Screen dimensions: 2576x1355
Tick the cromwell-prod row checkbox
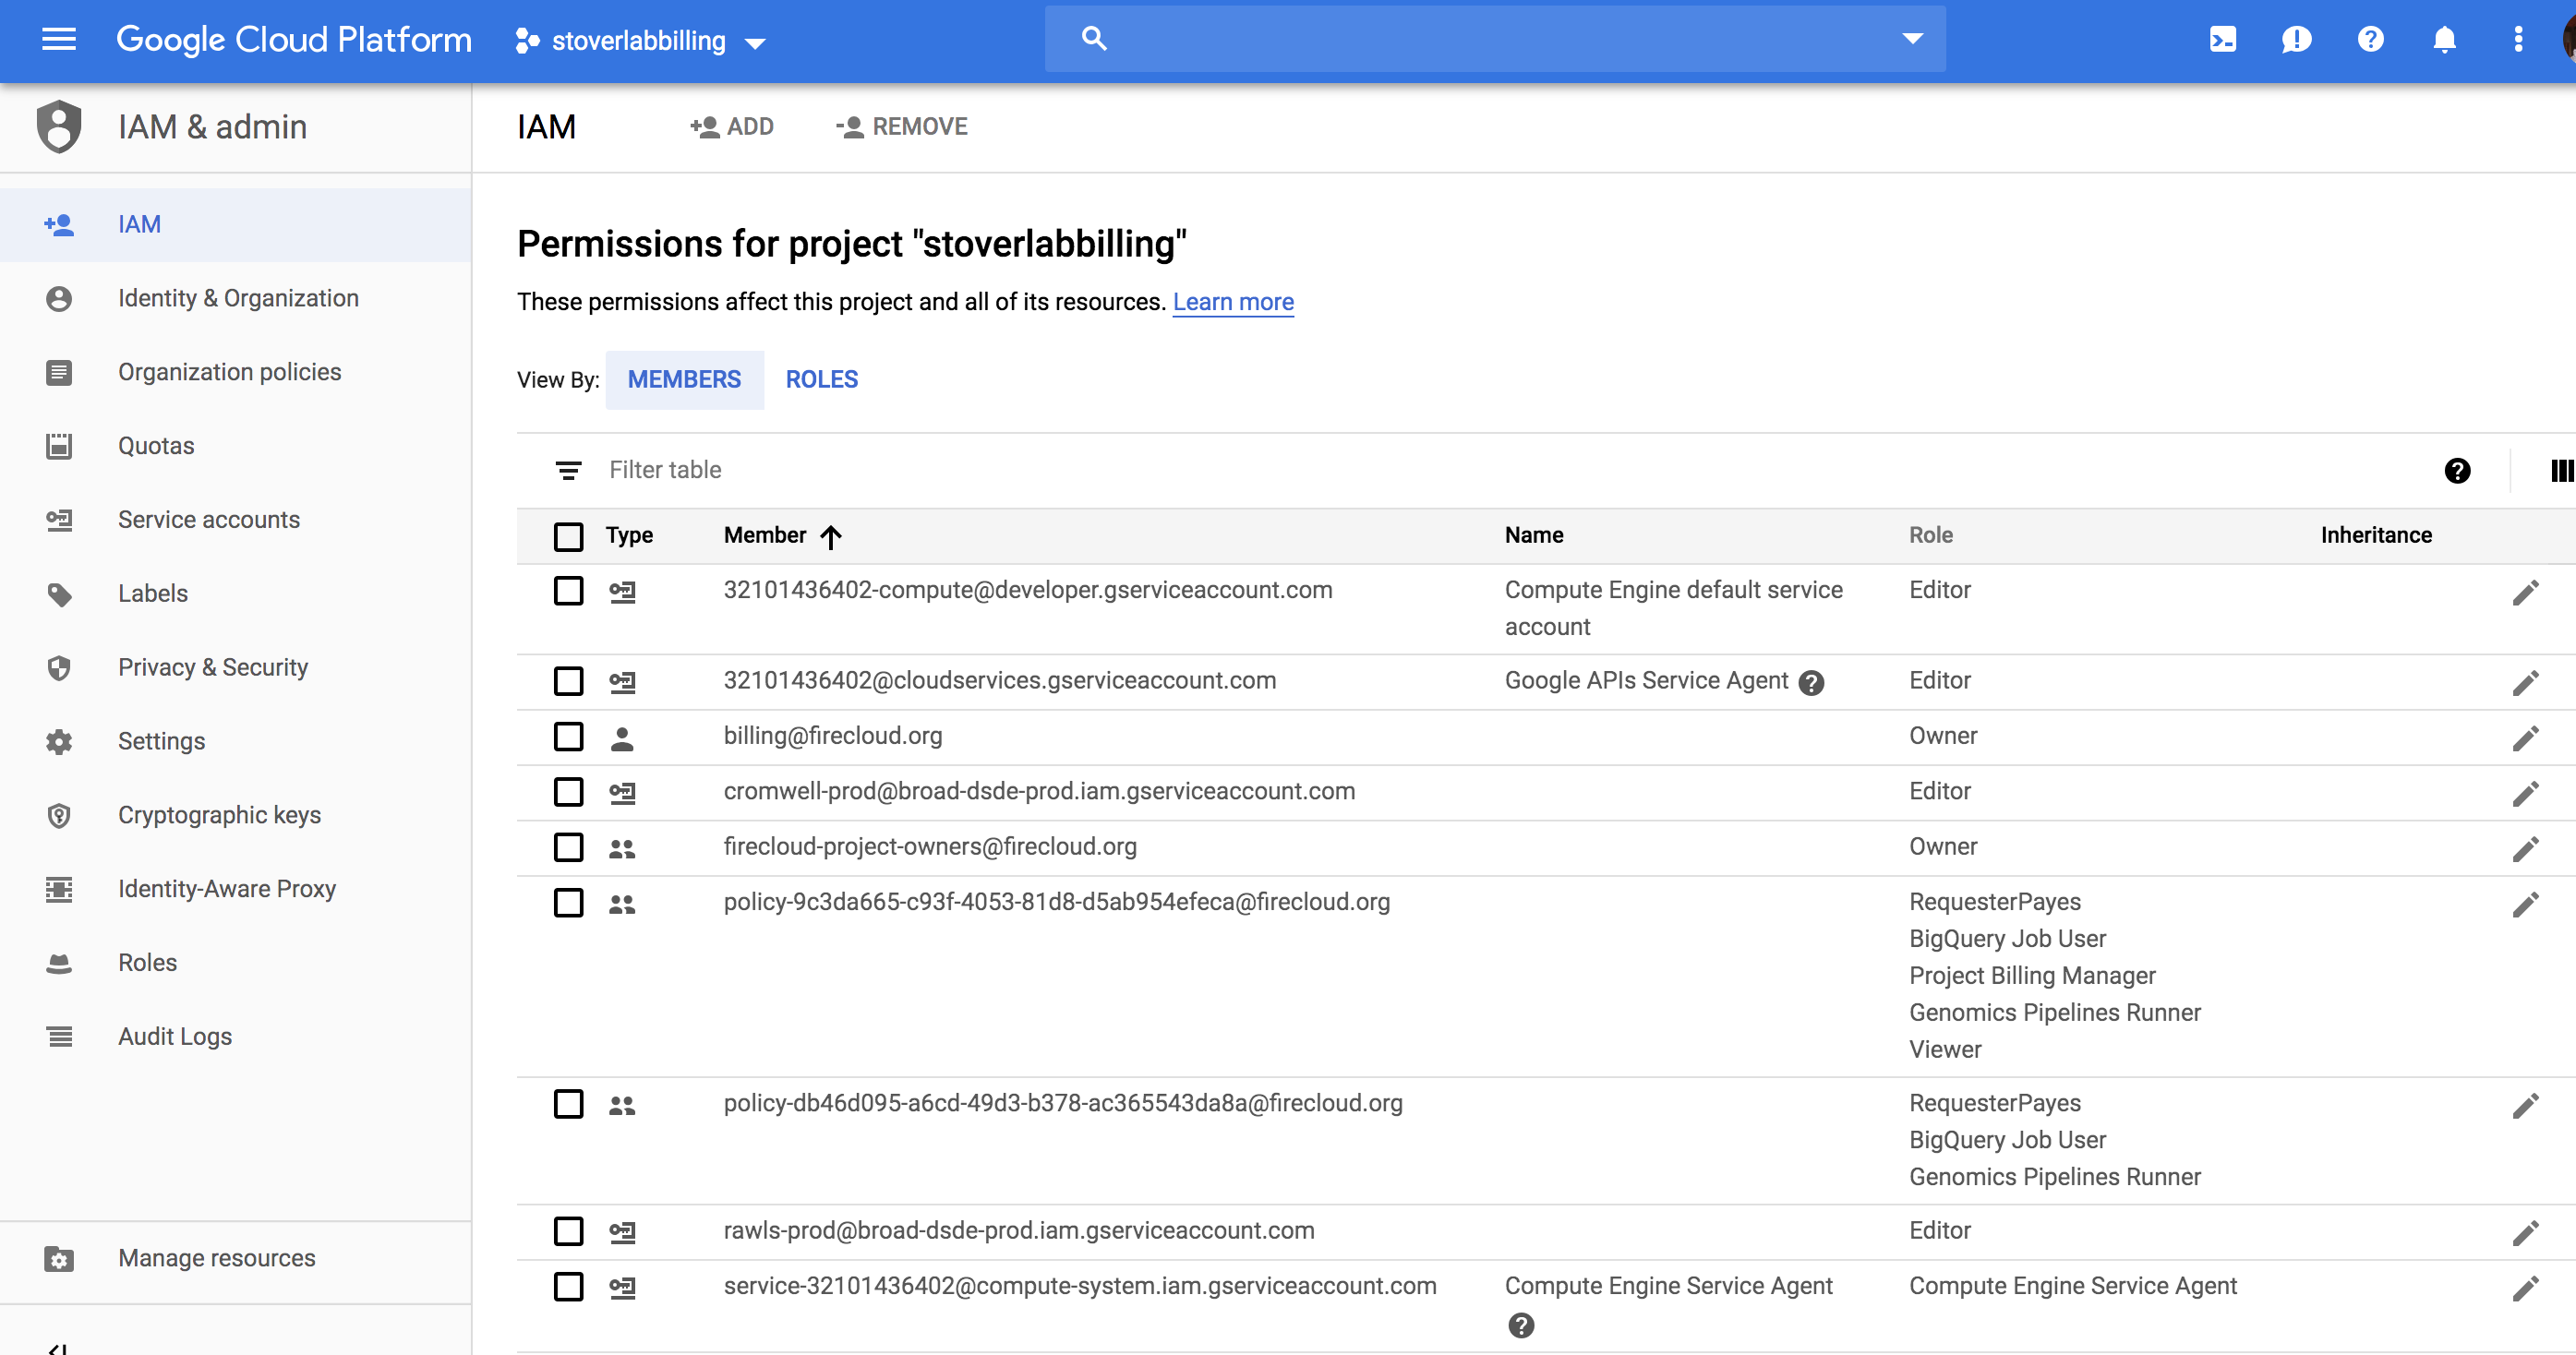pyautogui.click(x=568, y=792)
